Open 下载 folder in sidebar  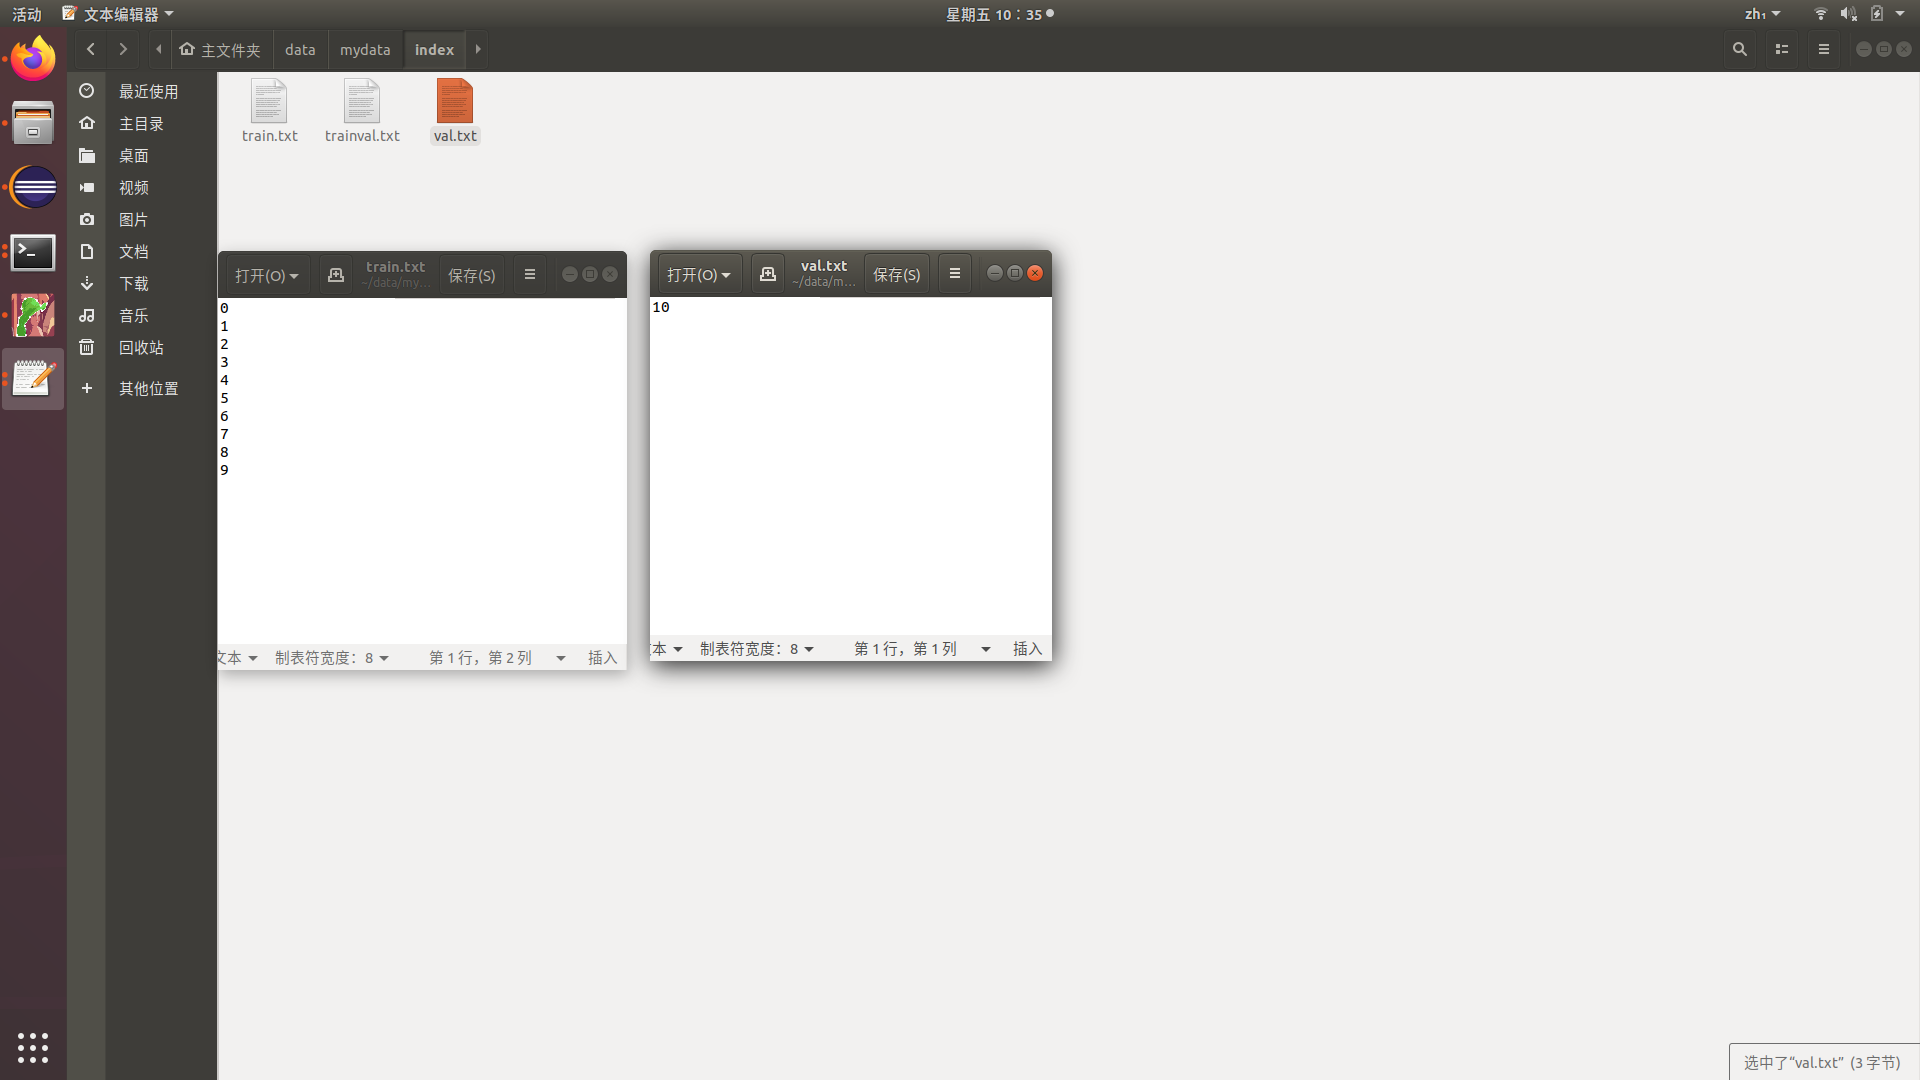(x=133, y=284)
